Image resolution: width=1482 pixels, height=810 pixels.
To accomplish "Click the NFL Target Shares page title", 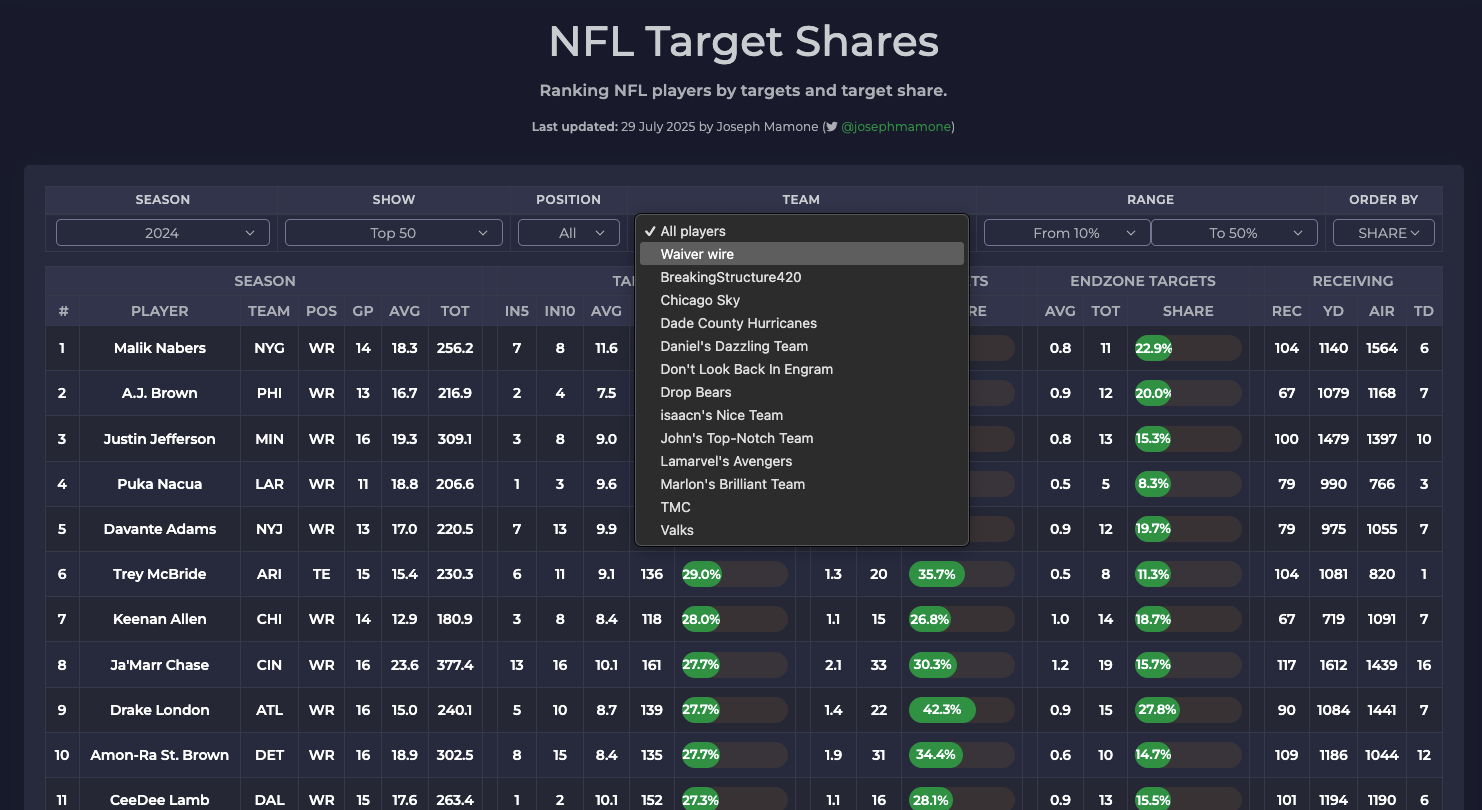I will (x=743, y=42).
